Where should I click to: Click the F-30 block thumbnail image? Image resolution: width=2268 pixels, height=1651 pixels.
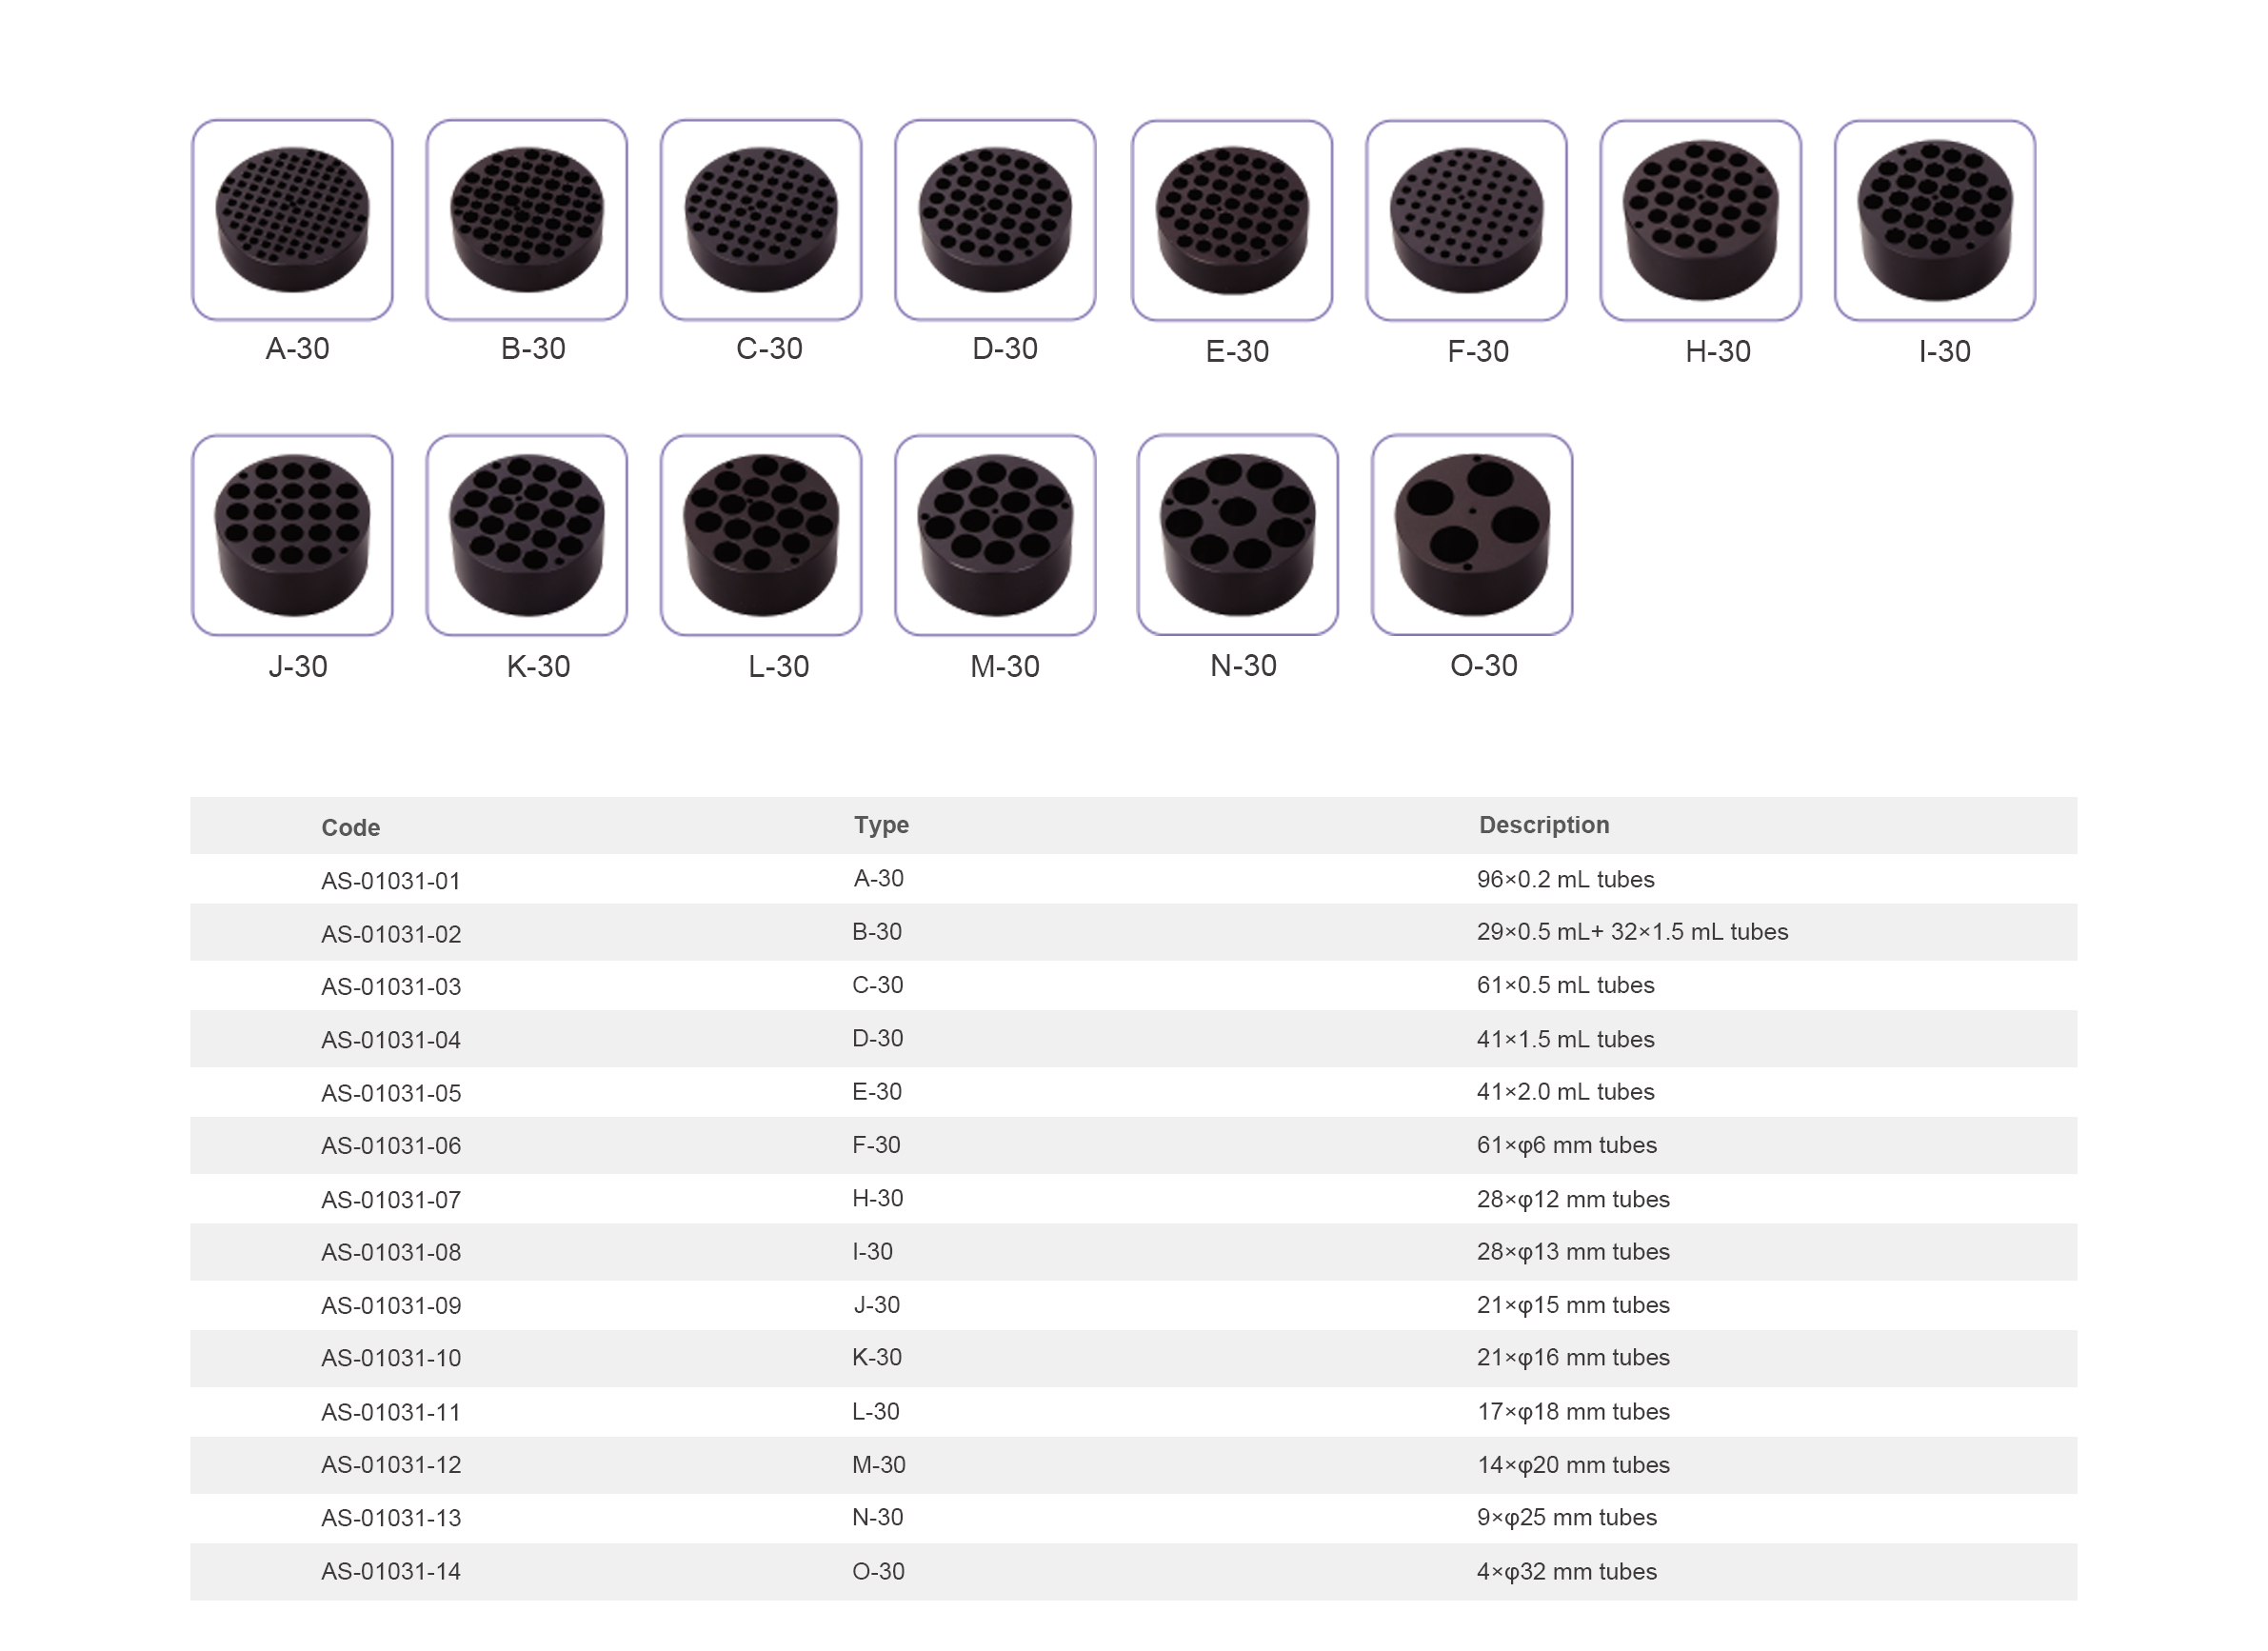(x=1467, y=221)
